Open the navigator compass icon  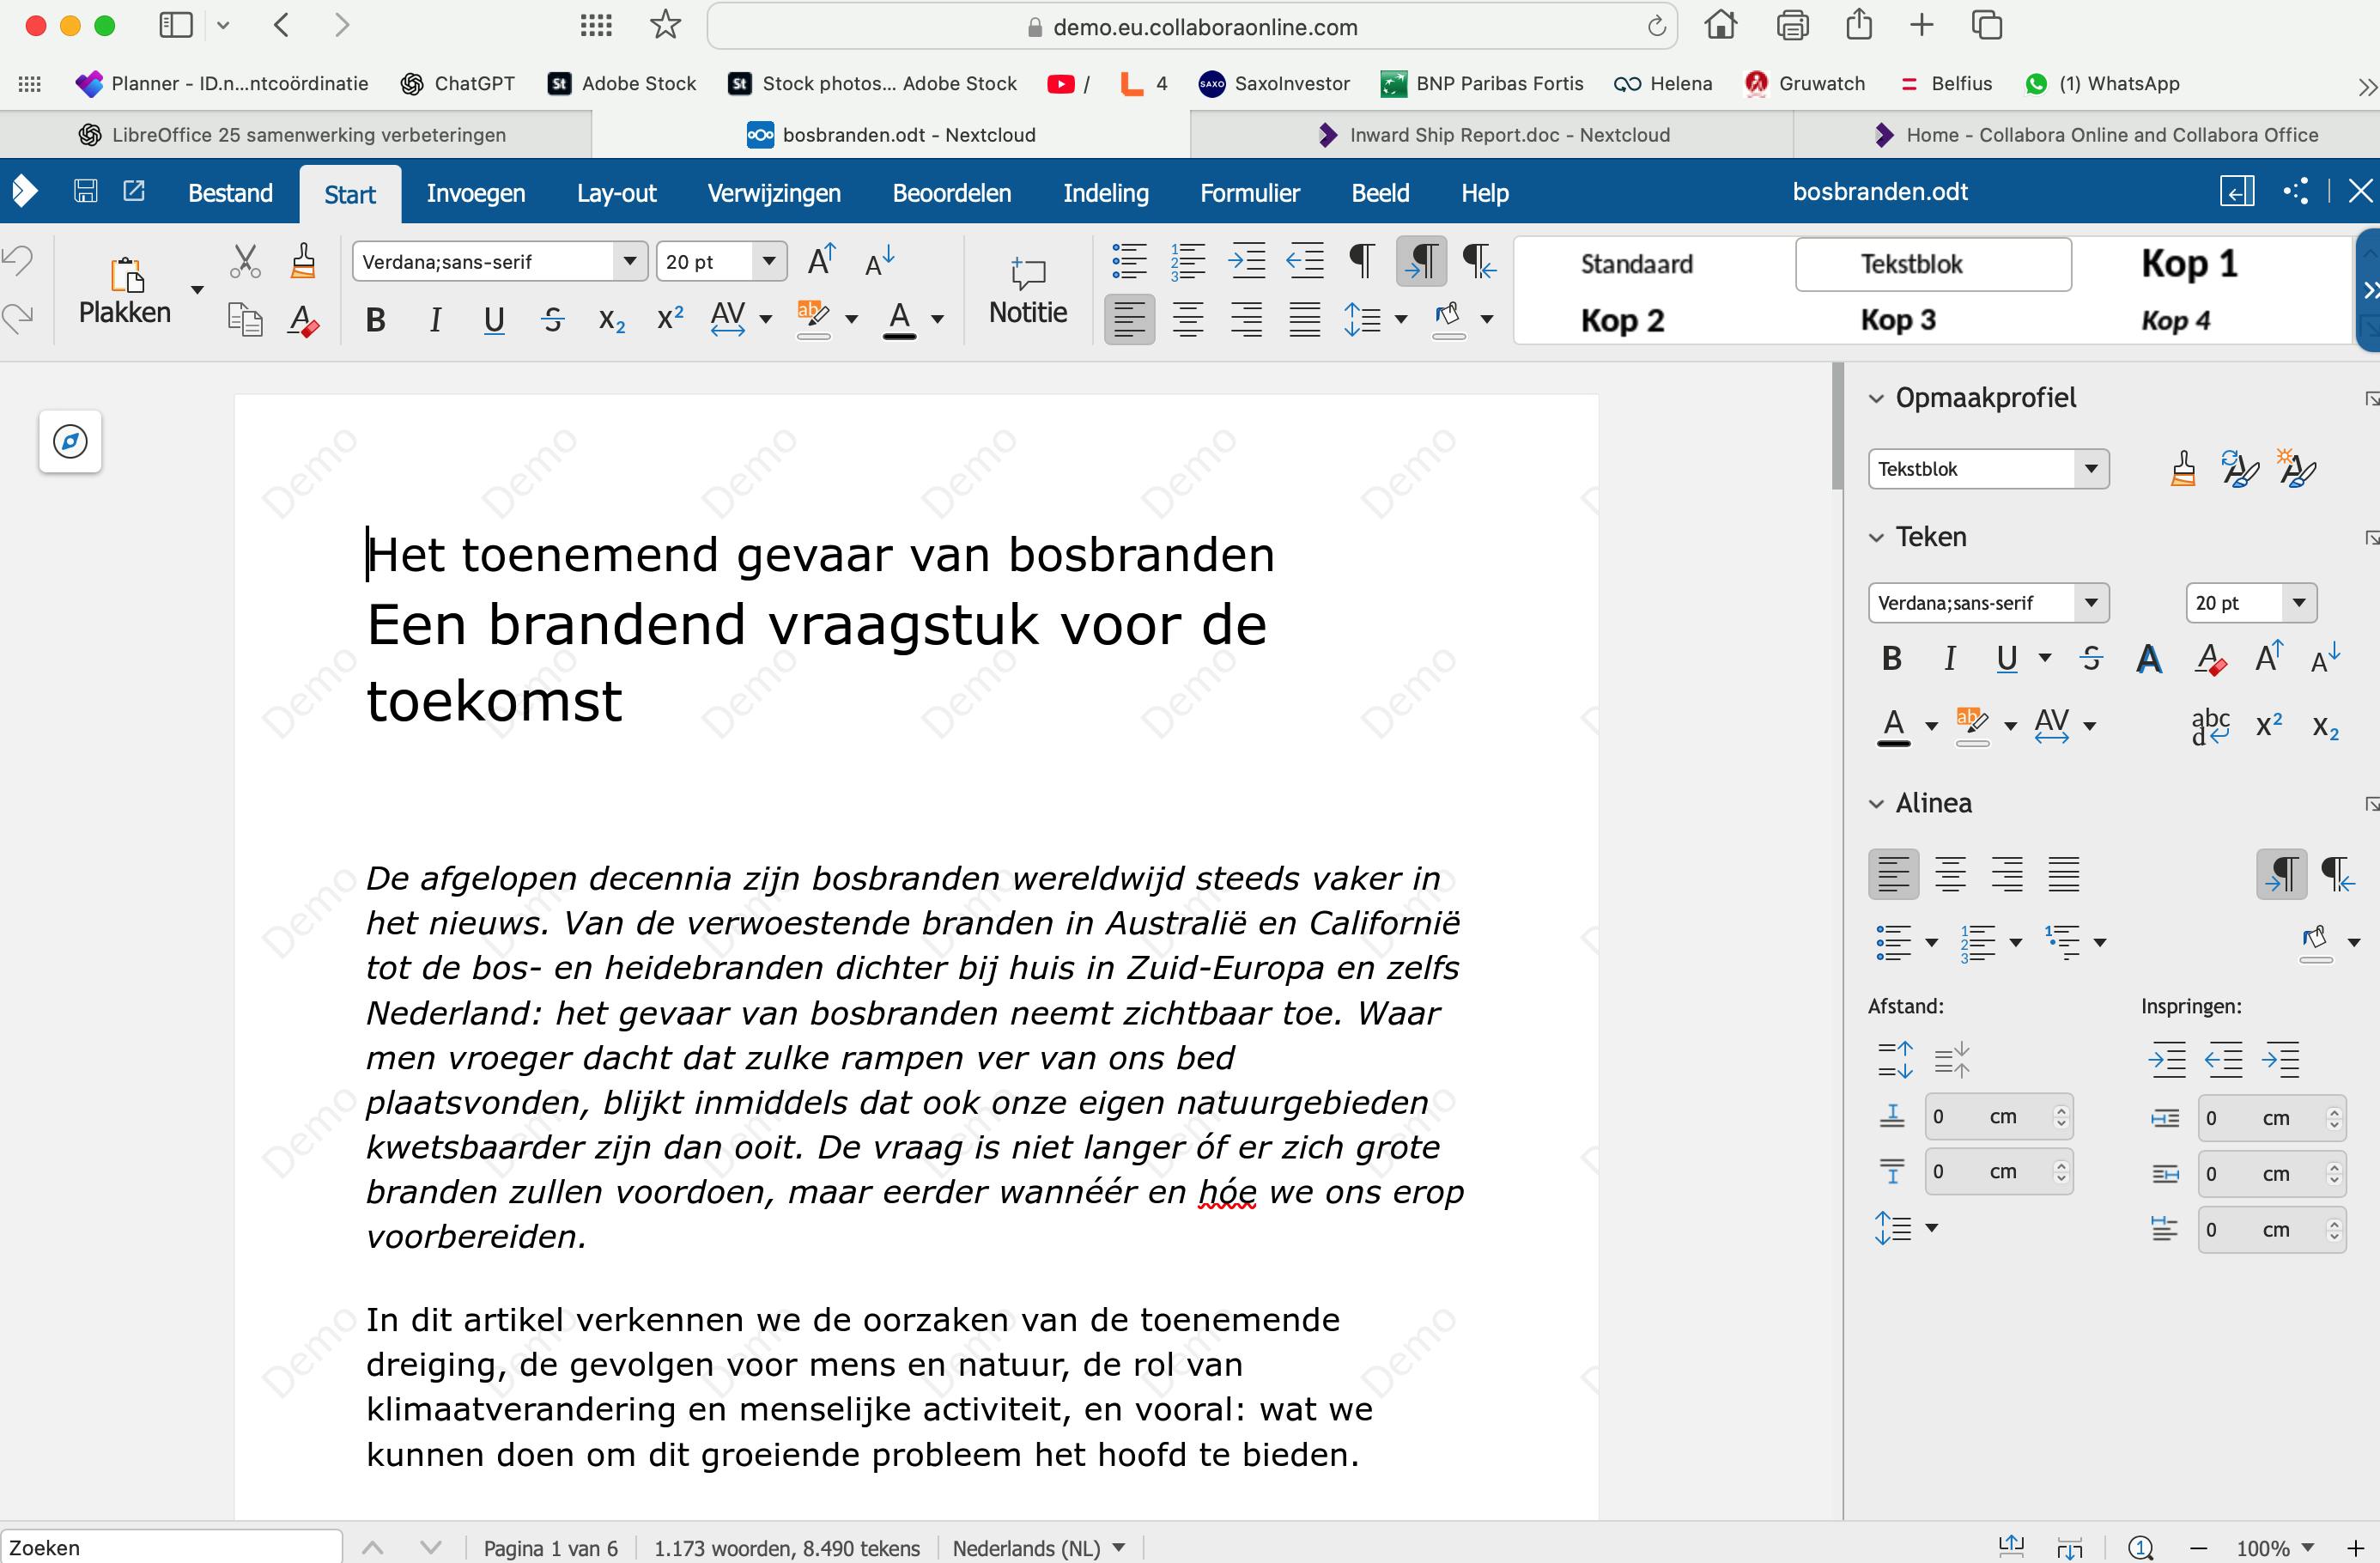click(70, 441)
